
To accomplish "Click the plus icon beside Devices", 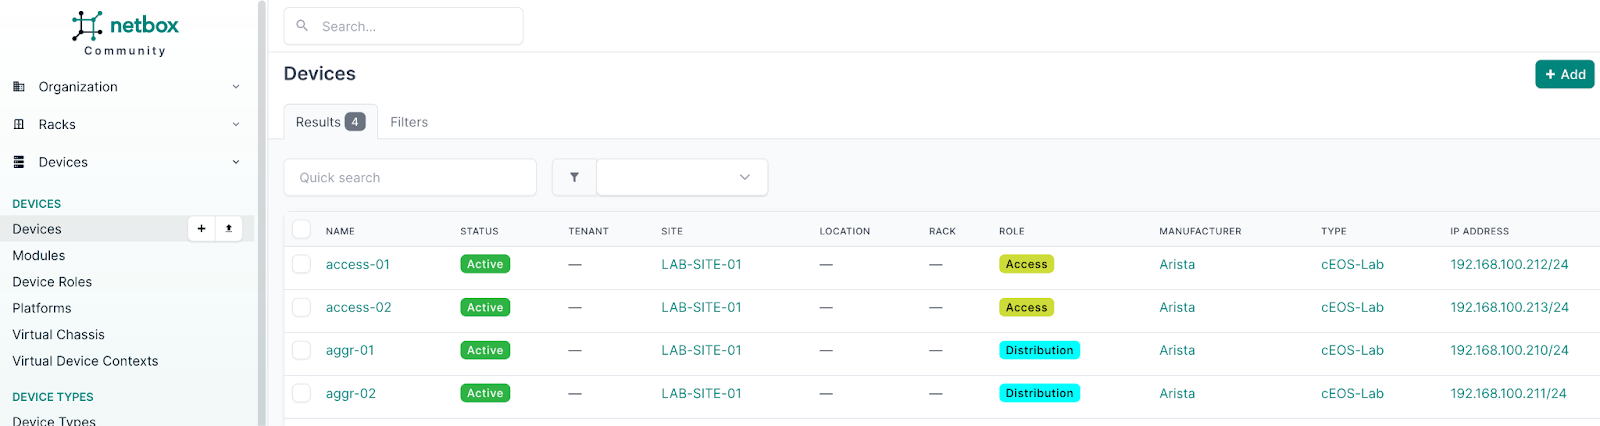I will [201, 229].
